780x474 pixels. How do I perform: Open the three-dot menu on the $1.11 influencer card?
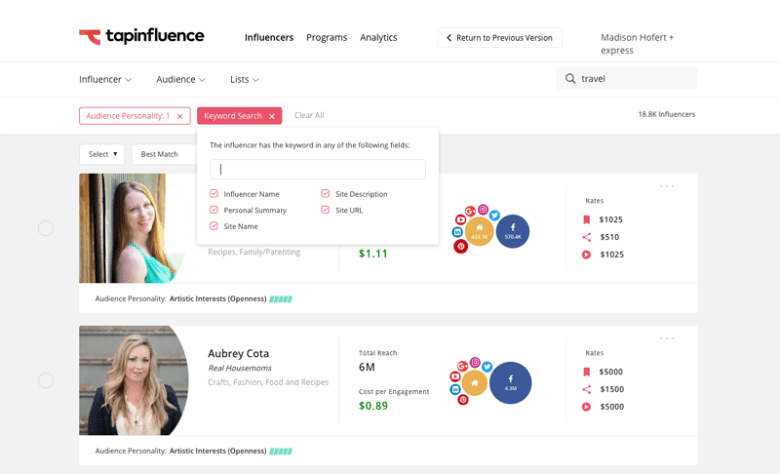(667, 186)
